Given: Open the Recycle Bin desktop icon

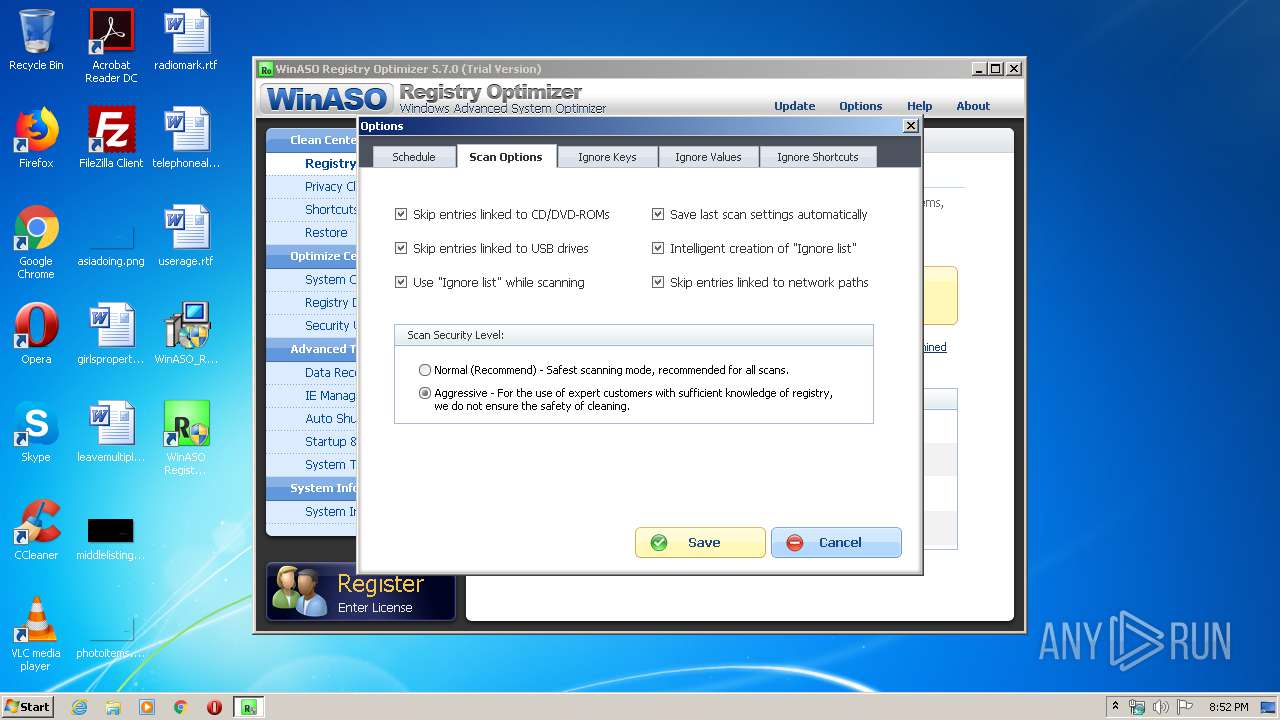Looking at the screenshot, I should [x=36, y=40].
